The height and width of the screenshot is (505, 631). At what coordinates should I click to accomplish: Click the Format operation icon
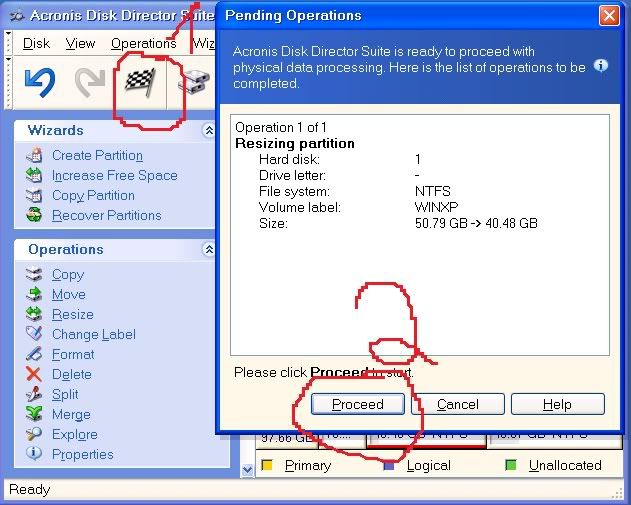(34, 354)
